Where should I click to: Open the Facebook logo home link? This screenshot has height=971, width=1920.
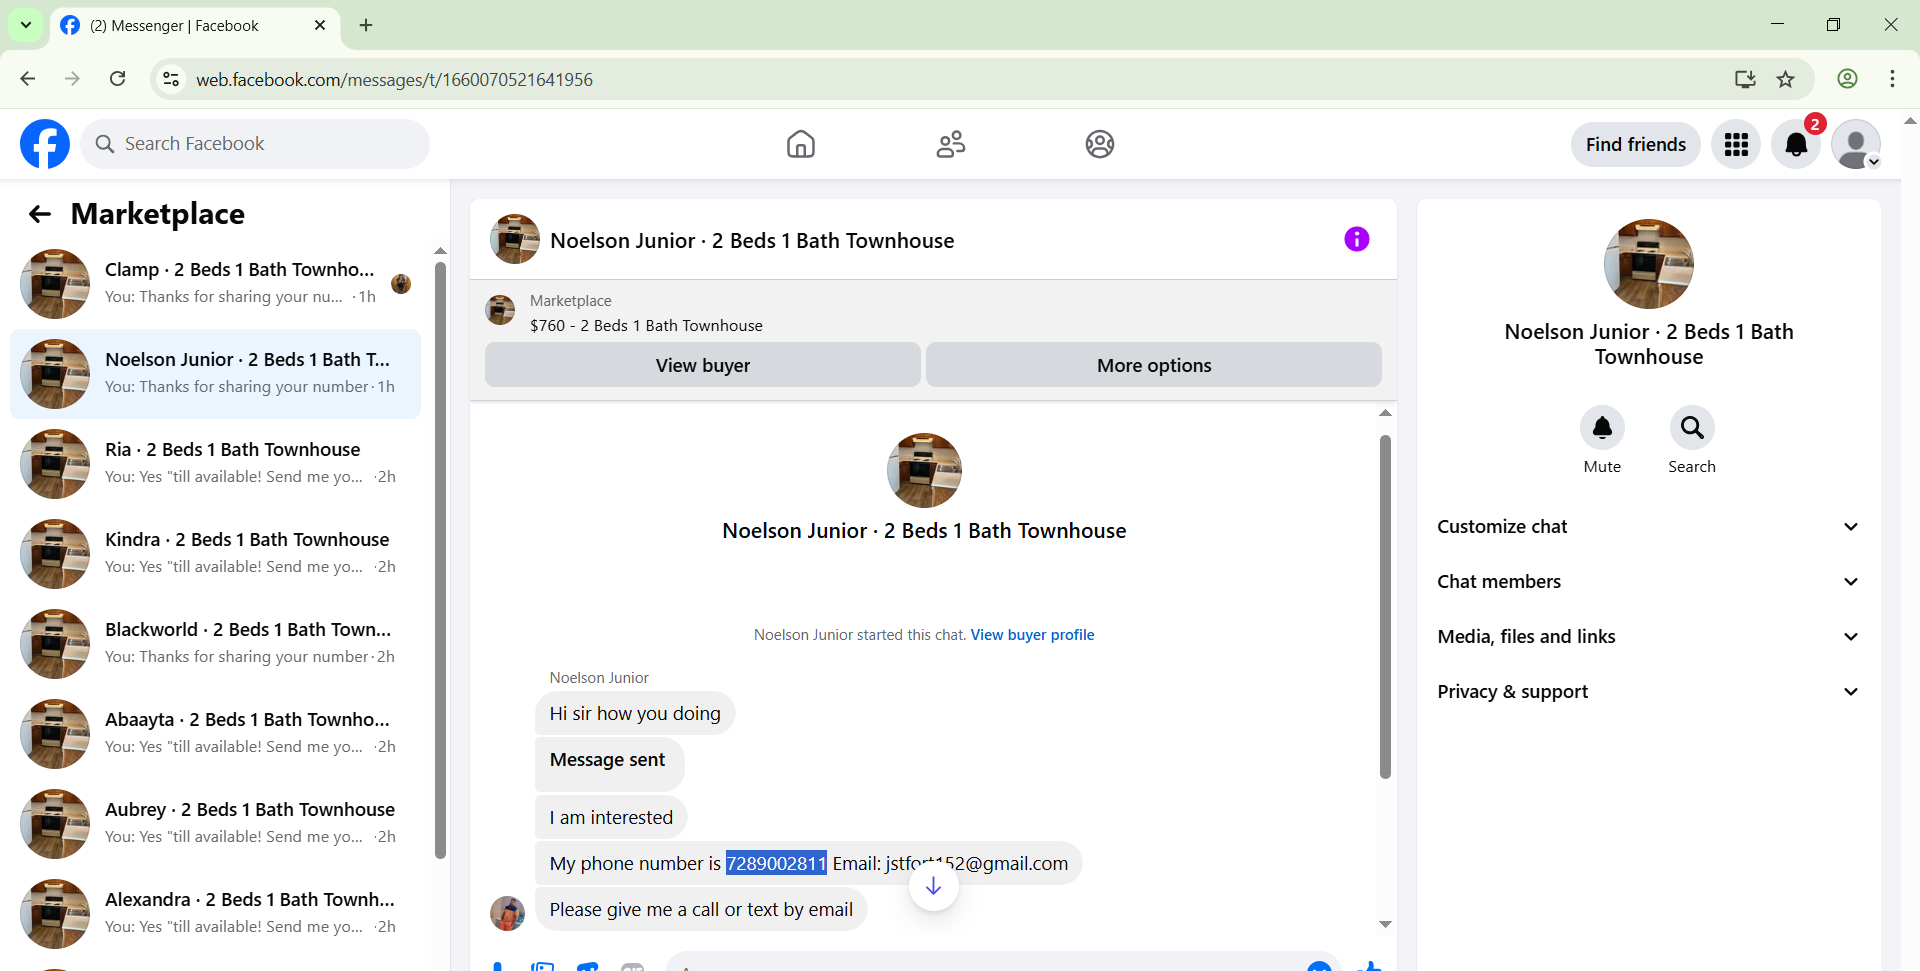[45, 144]
